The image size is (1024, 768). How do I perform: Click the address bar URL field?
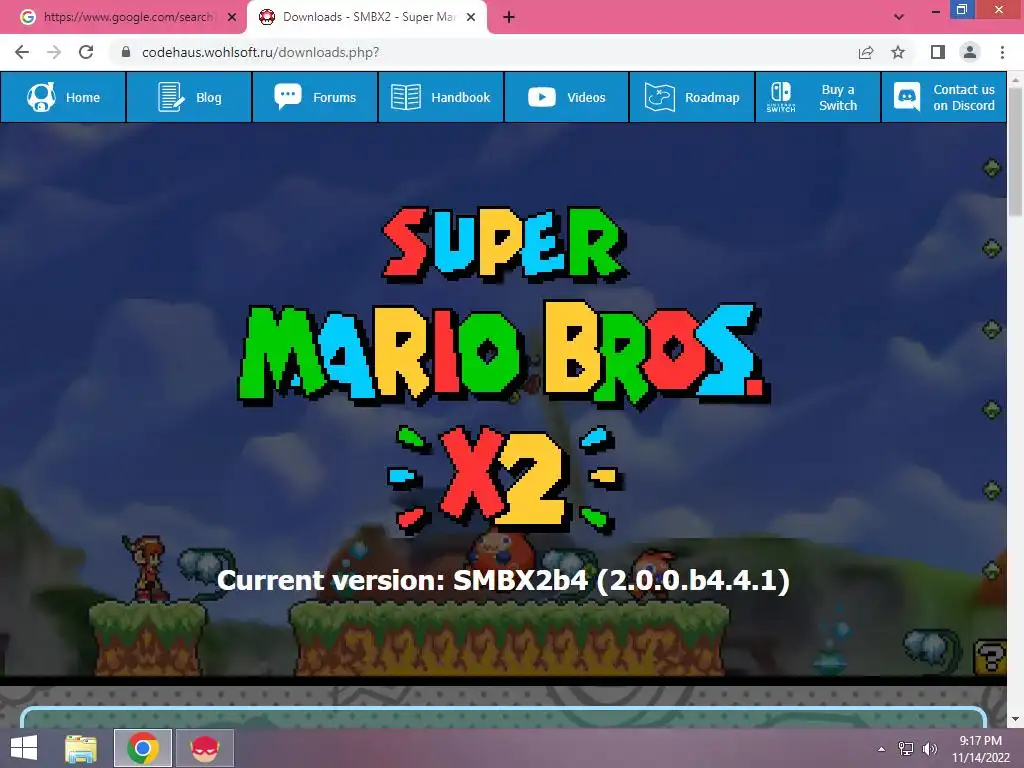click(483, 52)
